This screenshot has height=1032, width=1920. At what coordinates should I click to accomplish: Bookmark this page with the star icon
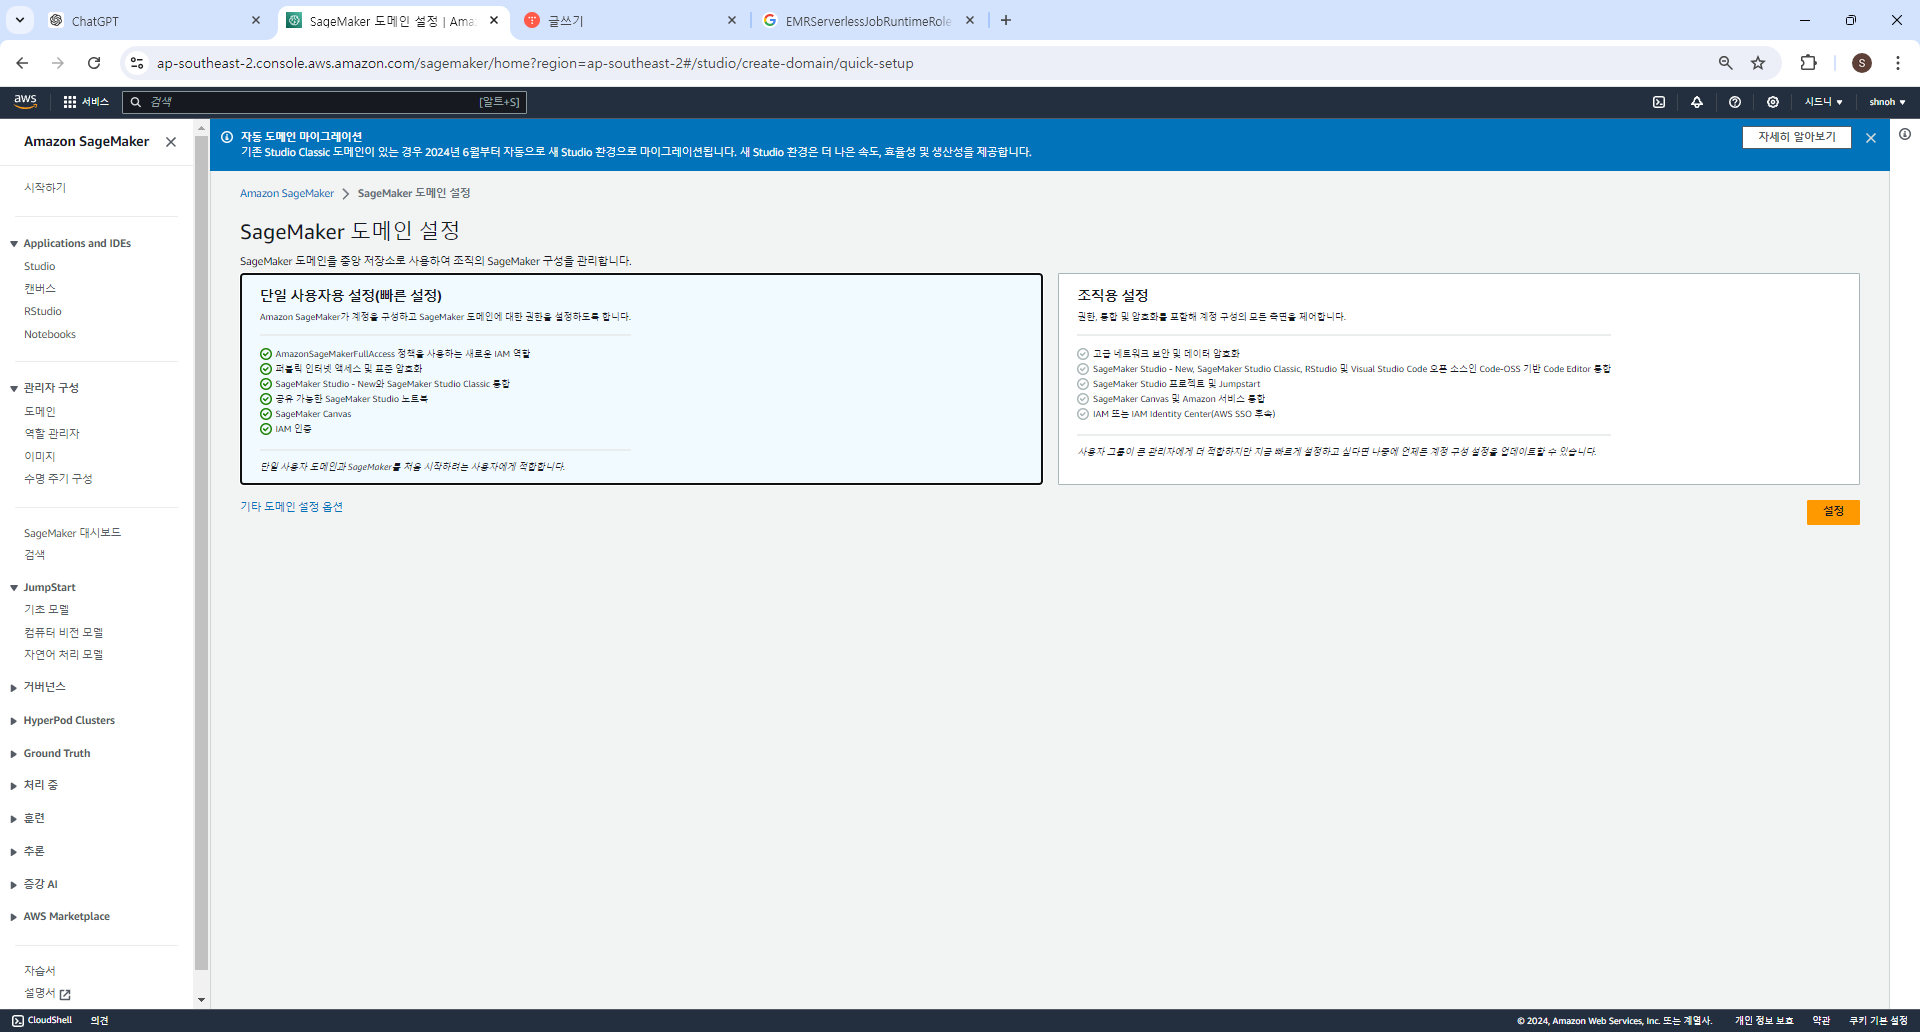coord(1758,63)
